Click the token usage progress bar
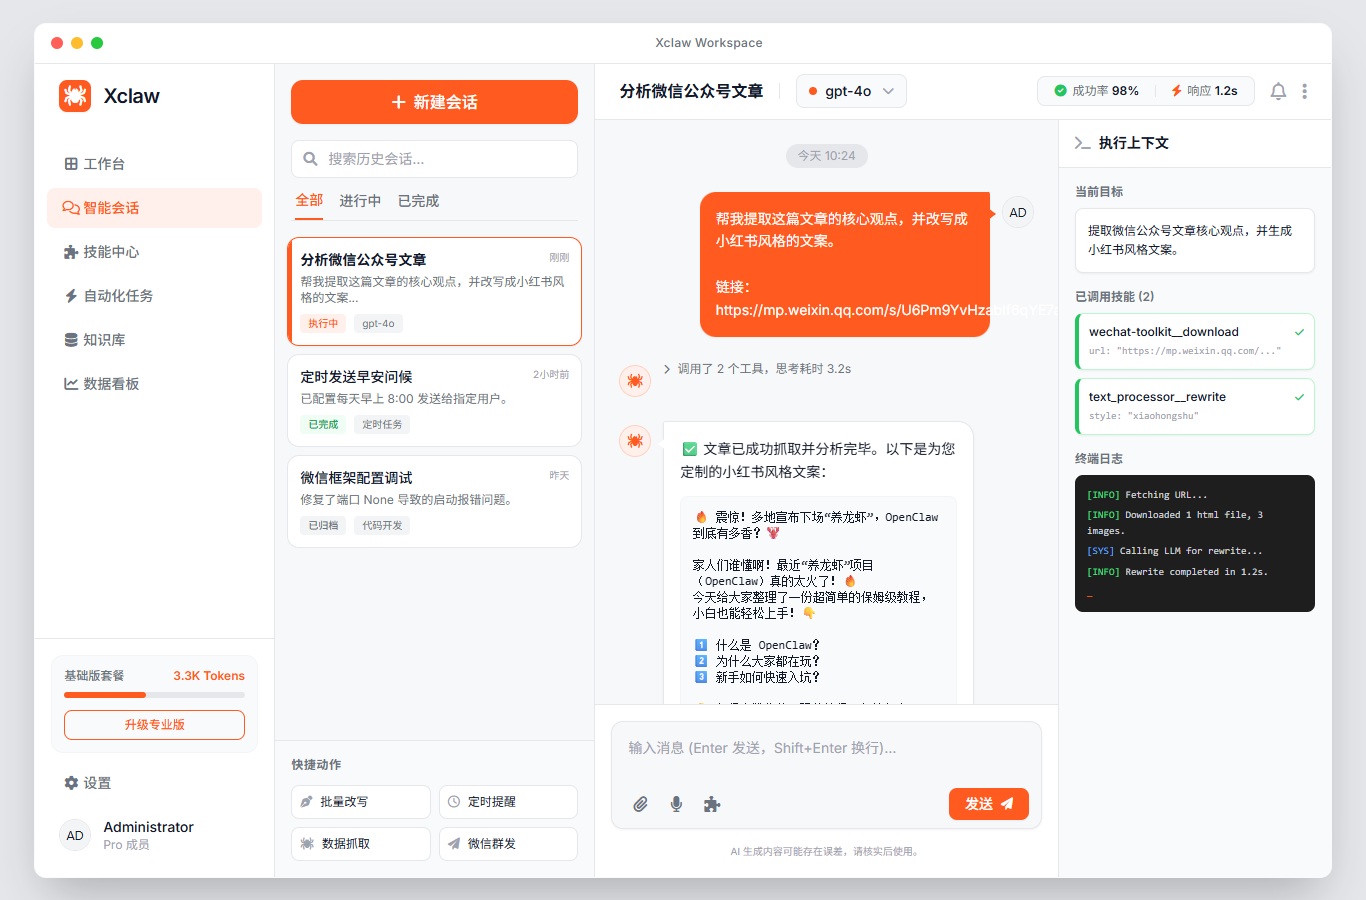 click(154, 694)
